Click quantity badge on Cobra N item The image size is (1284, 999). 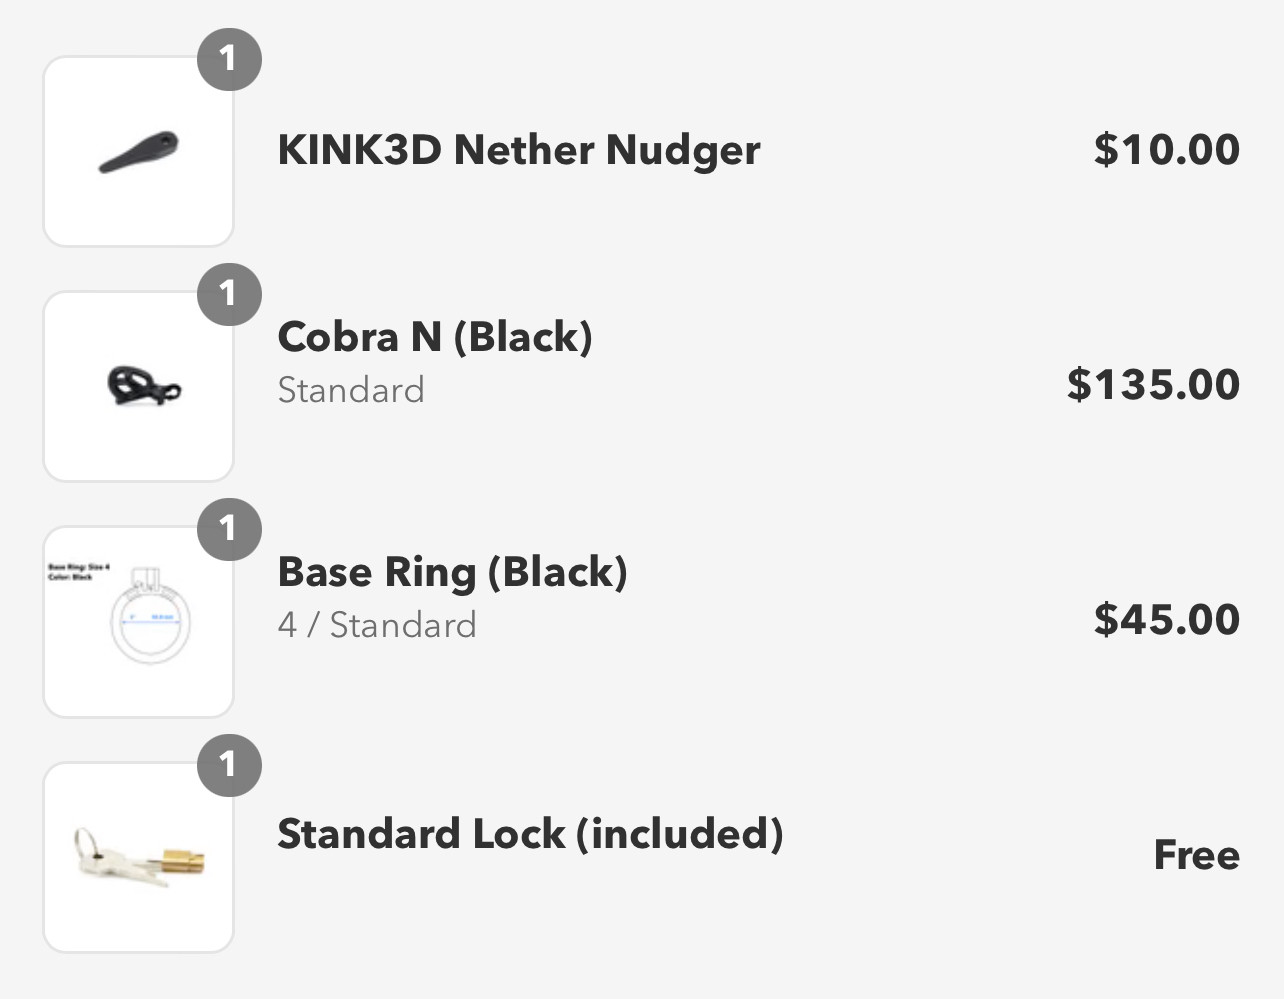click(229, 294)
